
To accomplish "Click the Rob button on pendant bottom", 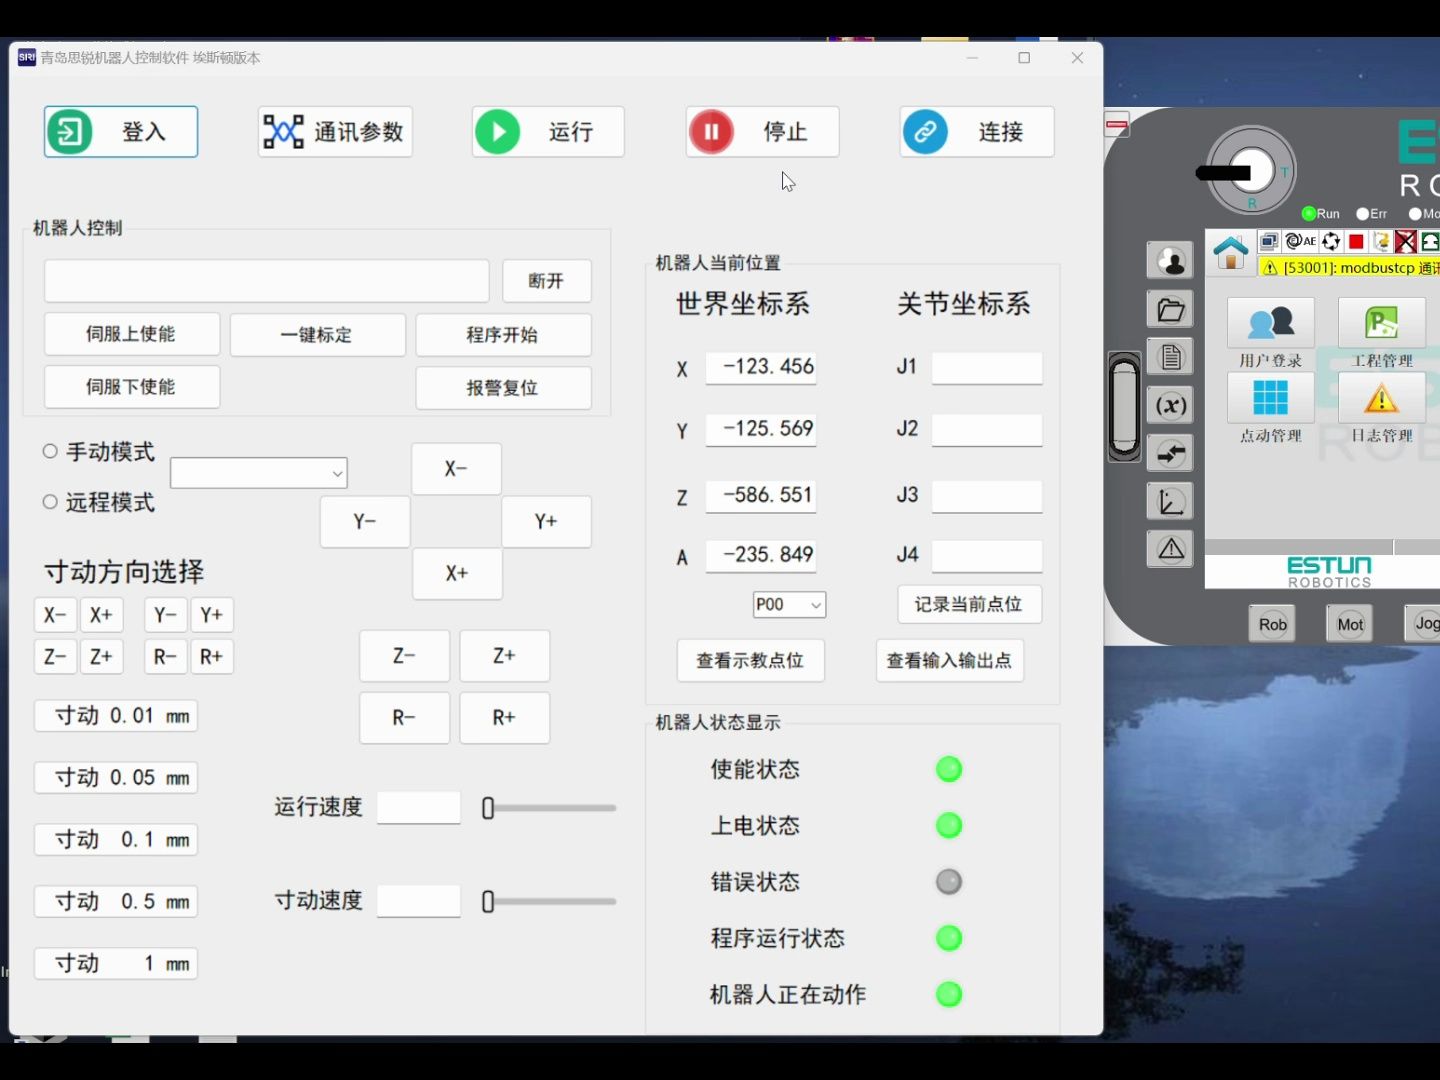I will click(1272, 624).
